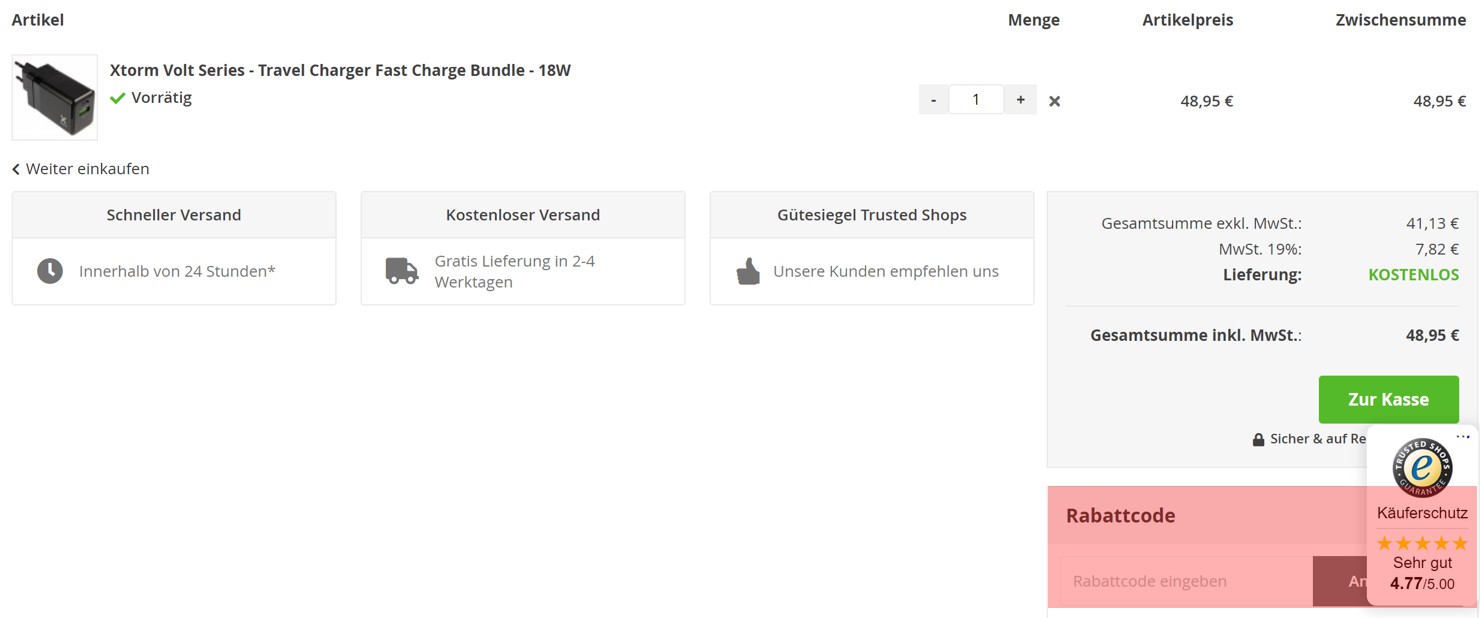The image size is (1480, 618).
Task: Click the 7,82 € MwSt. amount
Action: 1437,249
